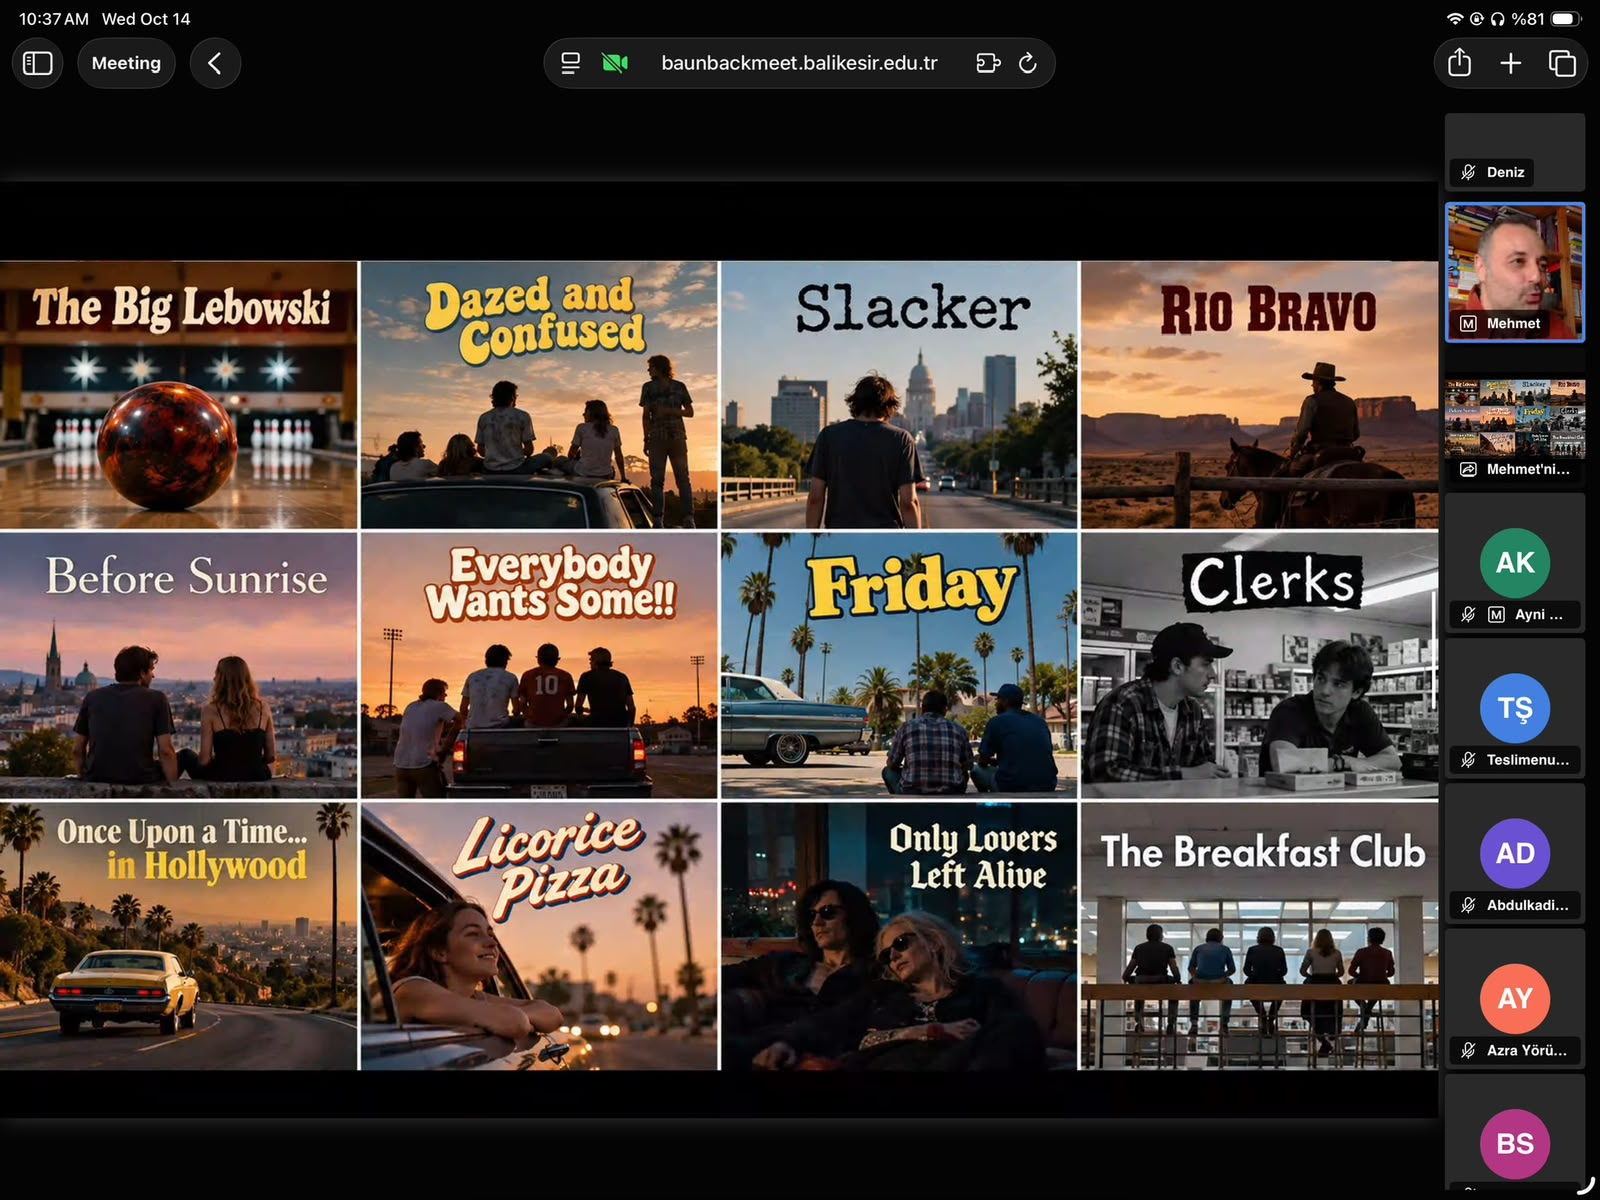This screenshot has height=1200, width=1600.
Task: Tap the Wi-Fi icon in status bar
Action: (x=1455, y=19)
